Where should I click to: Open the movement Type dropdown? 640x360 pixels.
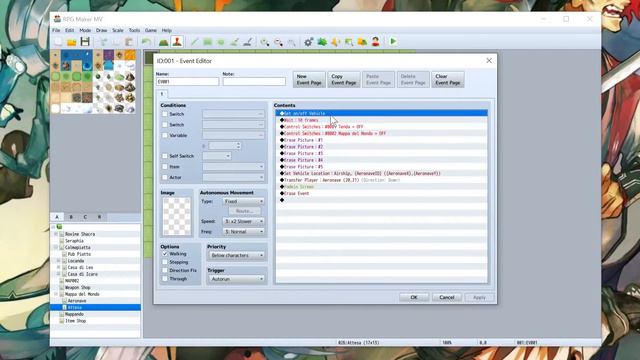[244, 201]
